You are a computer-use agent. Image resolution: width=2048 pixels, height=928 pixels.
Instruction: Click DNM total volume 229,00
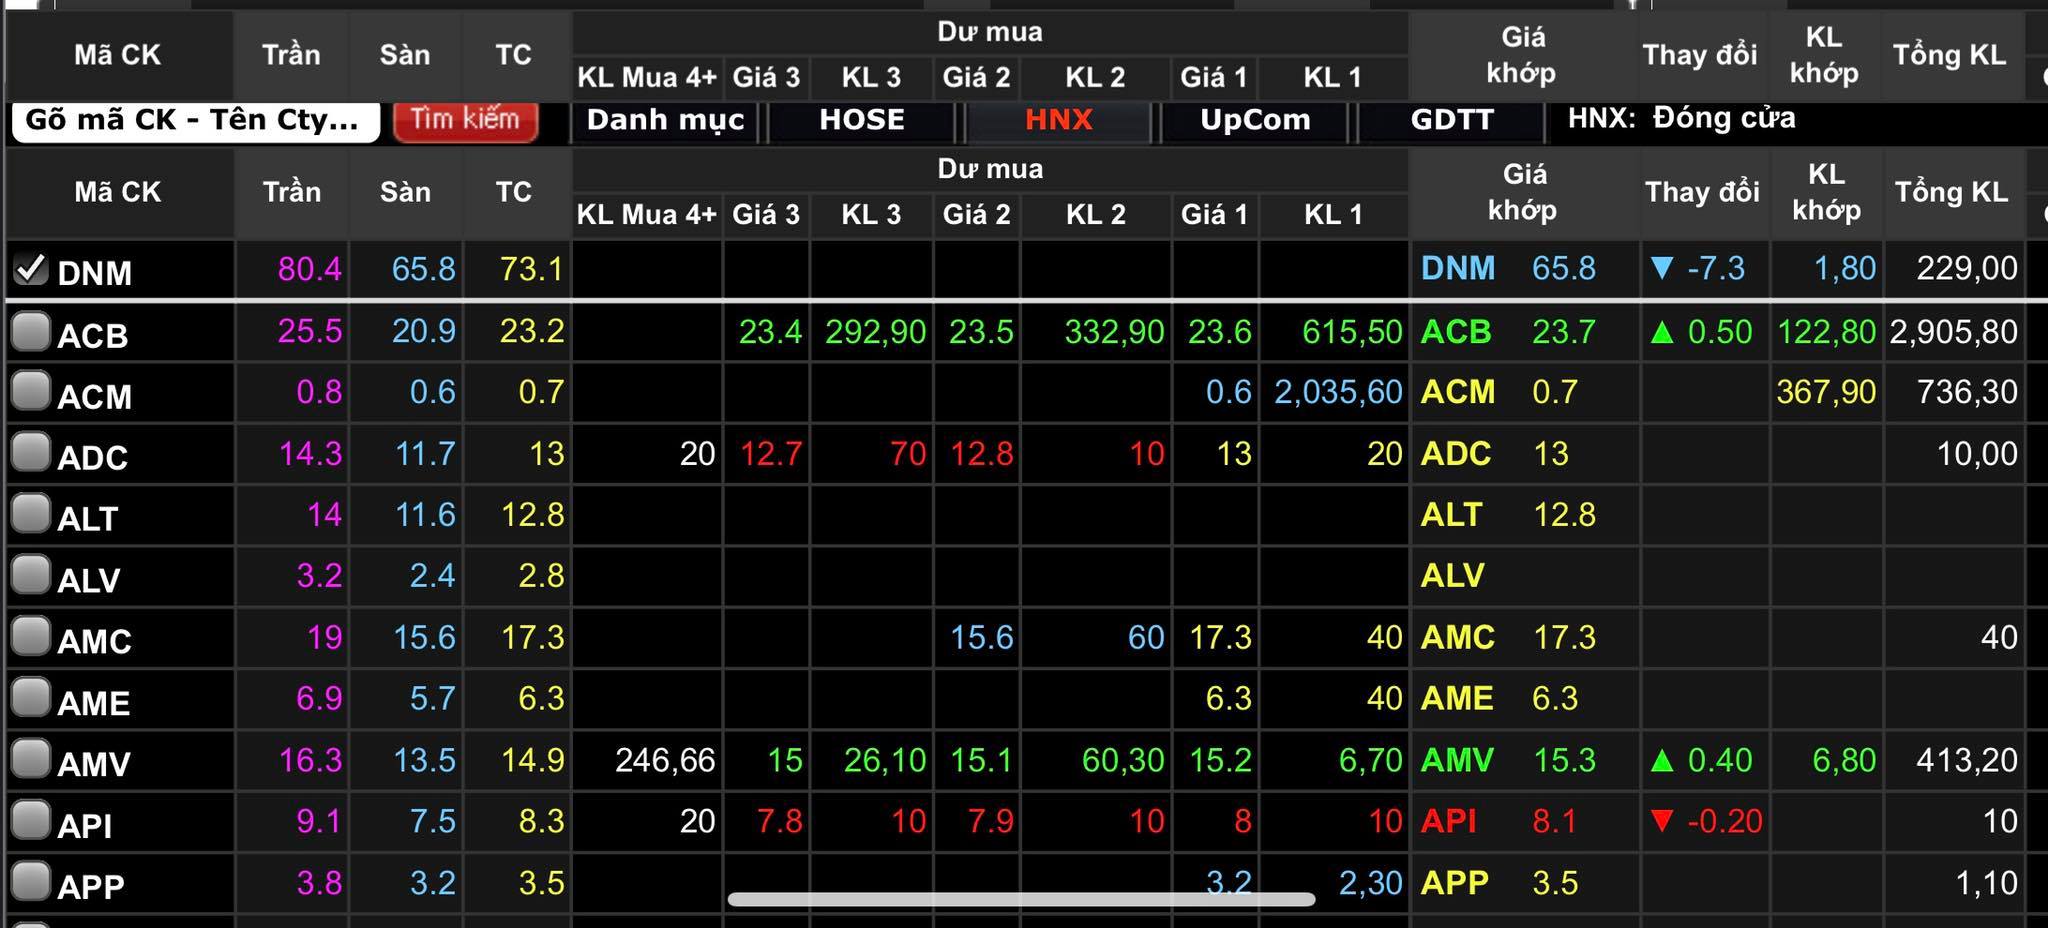(x=1967, y=268)
